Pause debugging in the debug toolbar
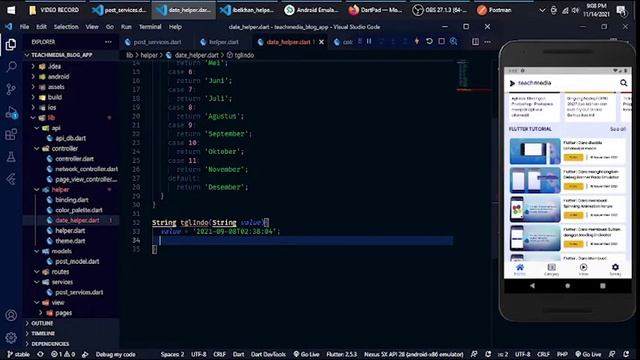The image size is (640, 360). [x=369, y=41]
